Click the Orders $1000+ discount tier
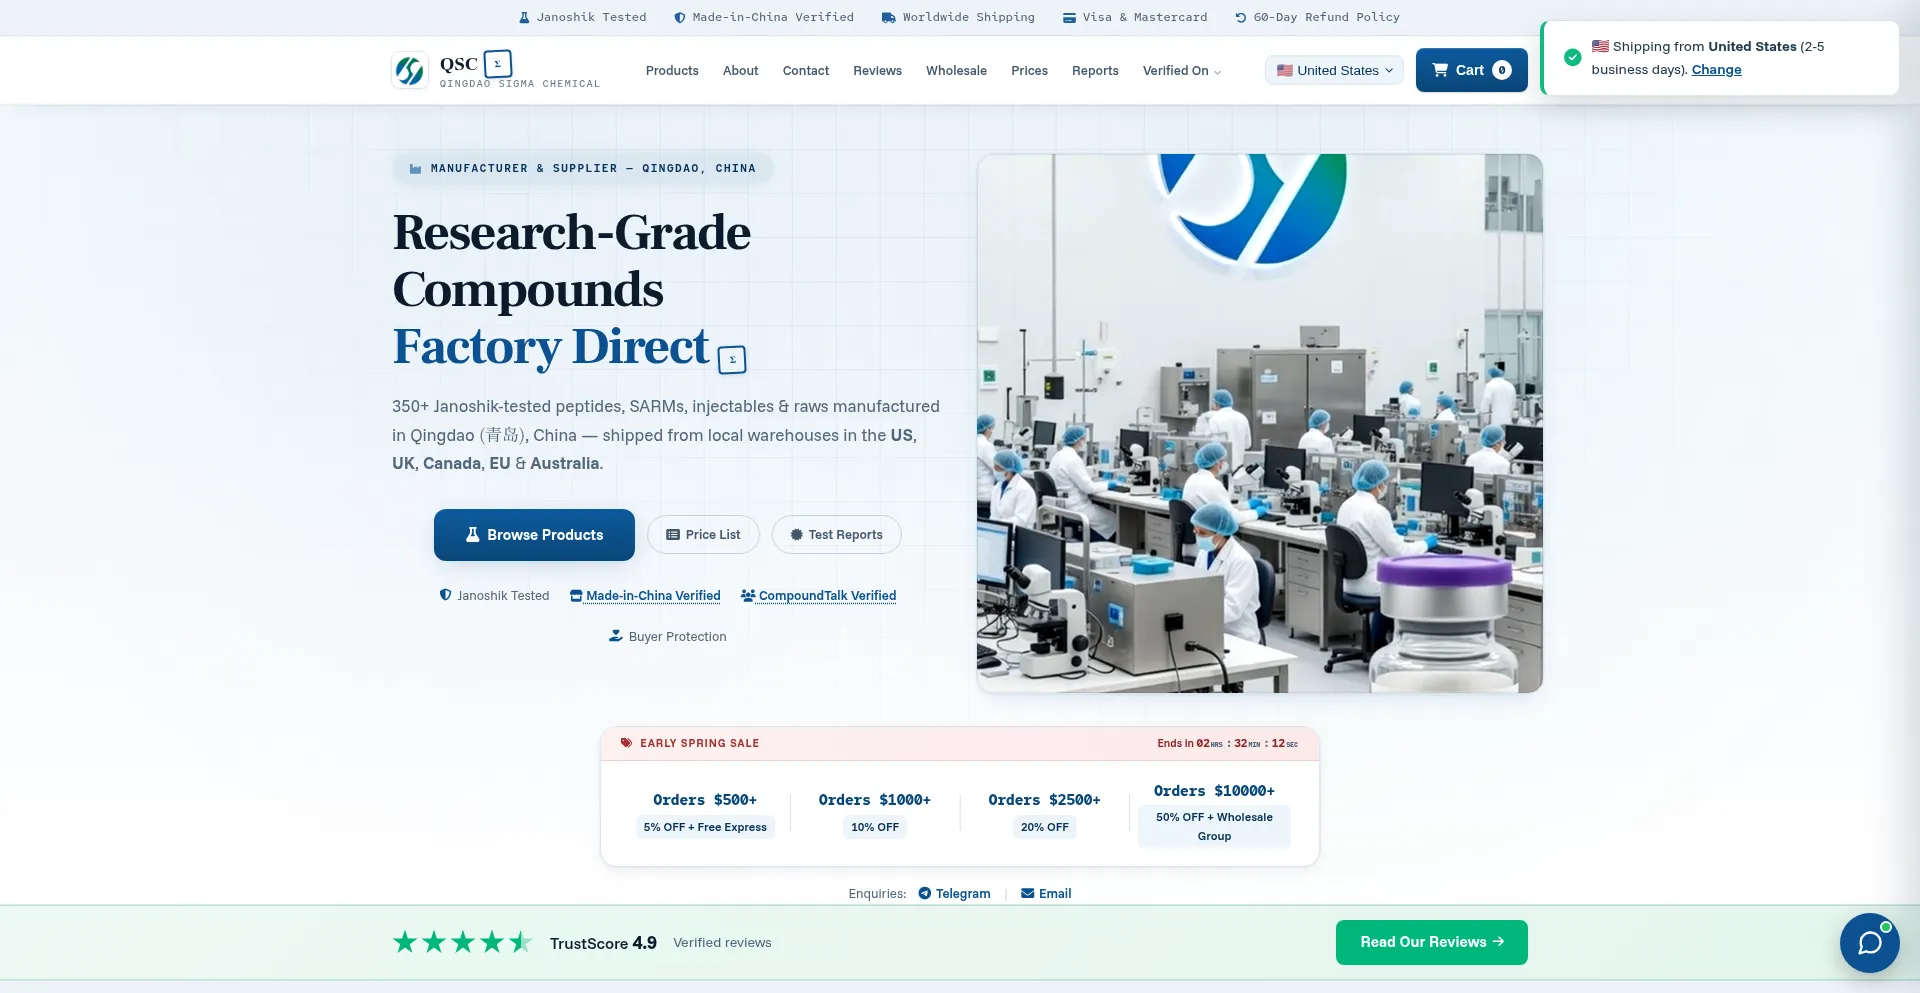 [875, 812]
